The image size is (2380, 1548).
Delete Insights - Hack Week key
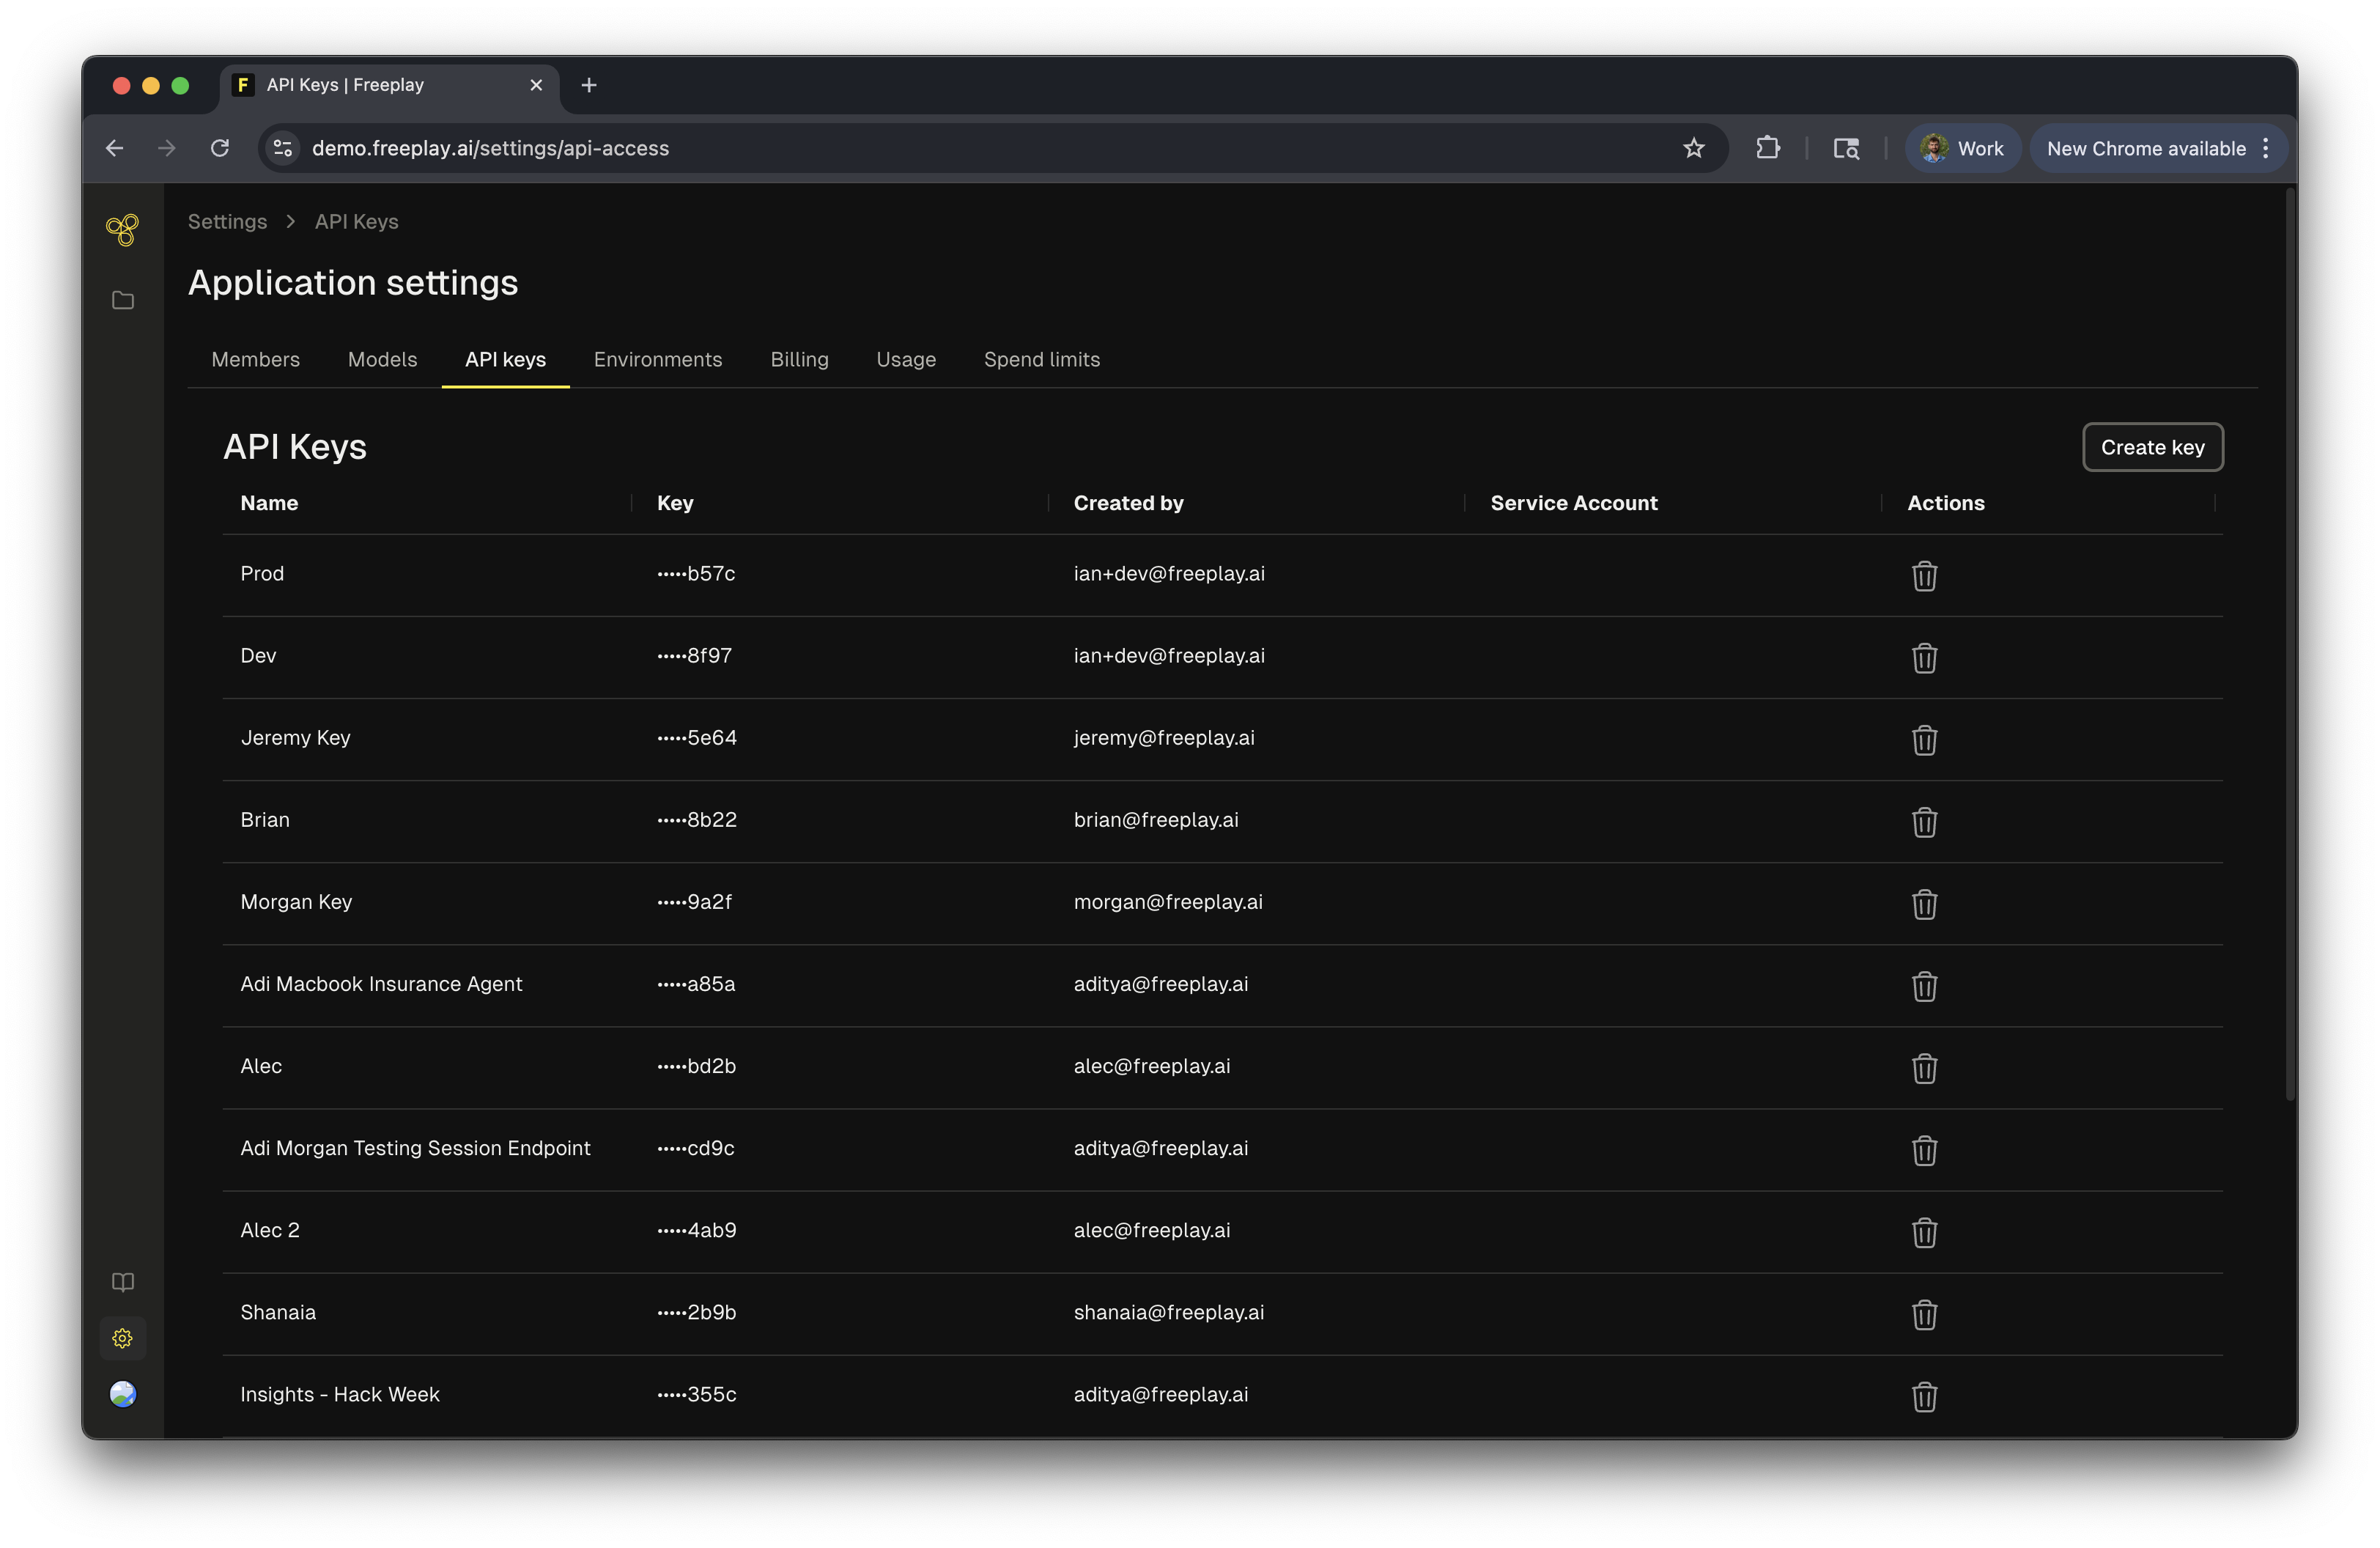1924,1396
